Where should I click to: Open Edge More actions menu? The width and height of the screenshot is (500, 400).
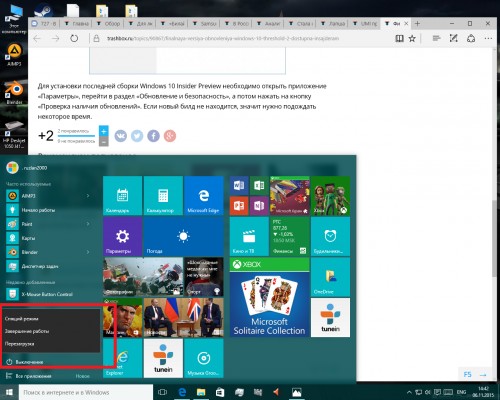[x=488, y=39]
